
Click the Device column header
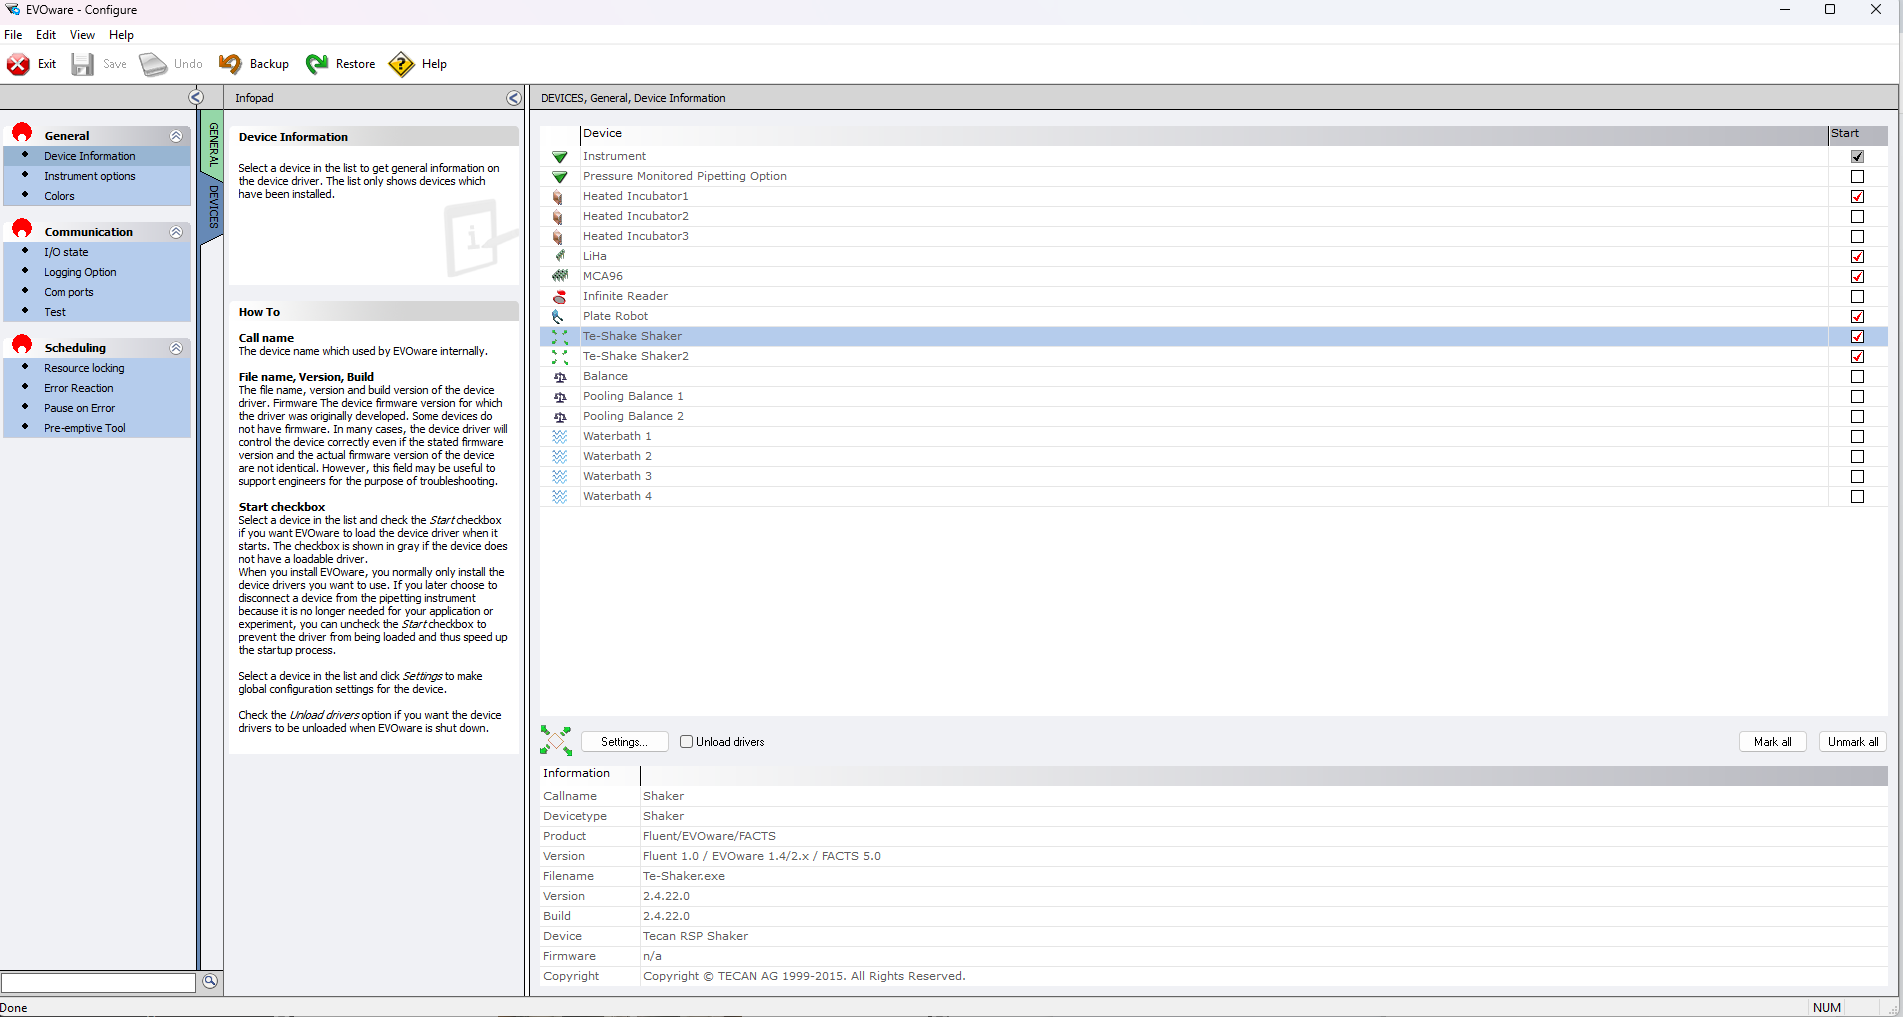(x=1203, y=134)
